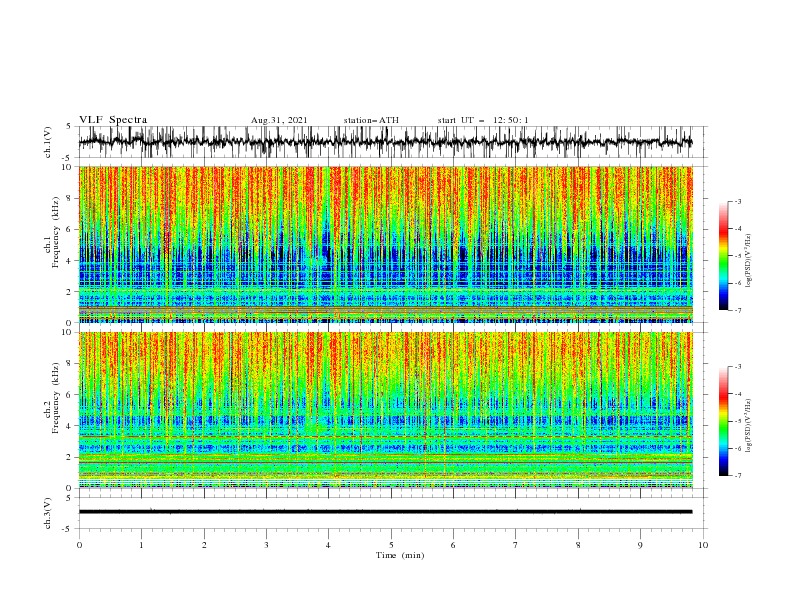Click the "station=ATH" header text
Image resolution: width=792 pixels, height=612 pixels.
pos(371,120)
